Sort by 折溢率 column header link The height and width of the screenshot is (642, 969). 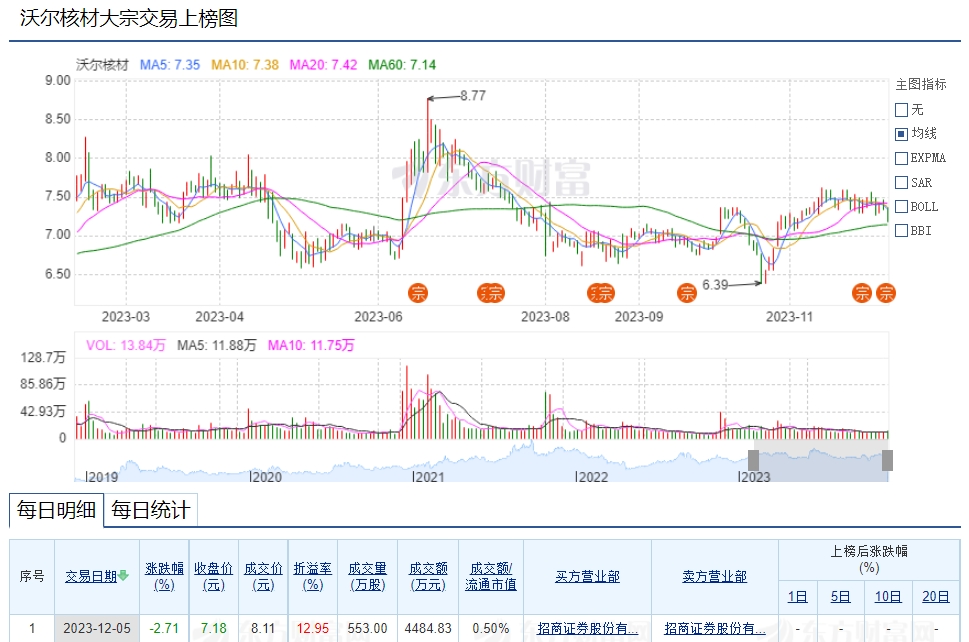pyautogui.click(x=313, y=576)
